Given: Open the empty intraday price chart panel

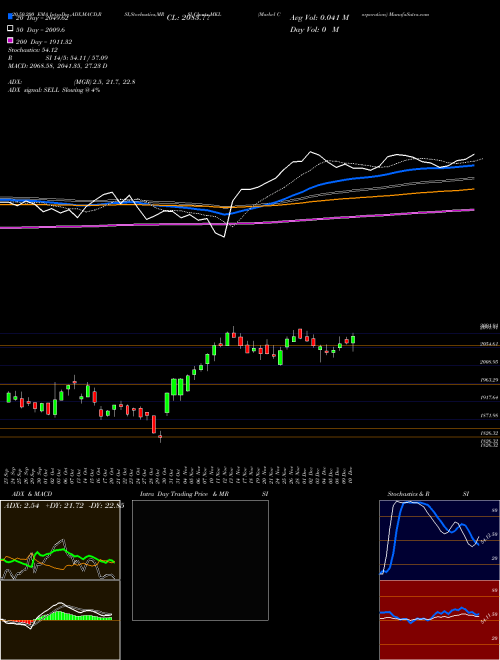Looking at the screenshot, I should [x=200, y=560].
